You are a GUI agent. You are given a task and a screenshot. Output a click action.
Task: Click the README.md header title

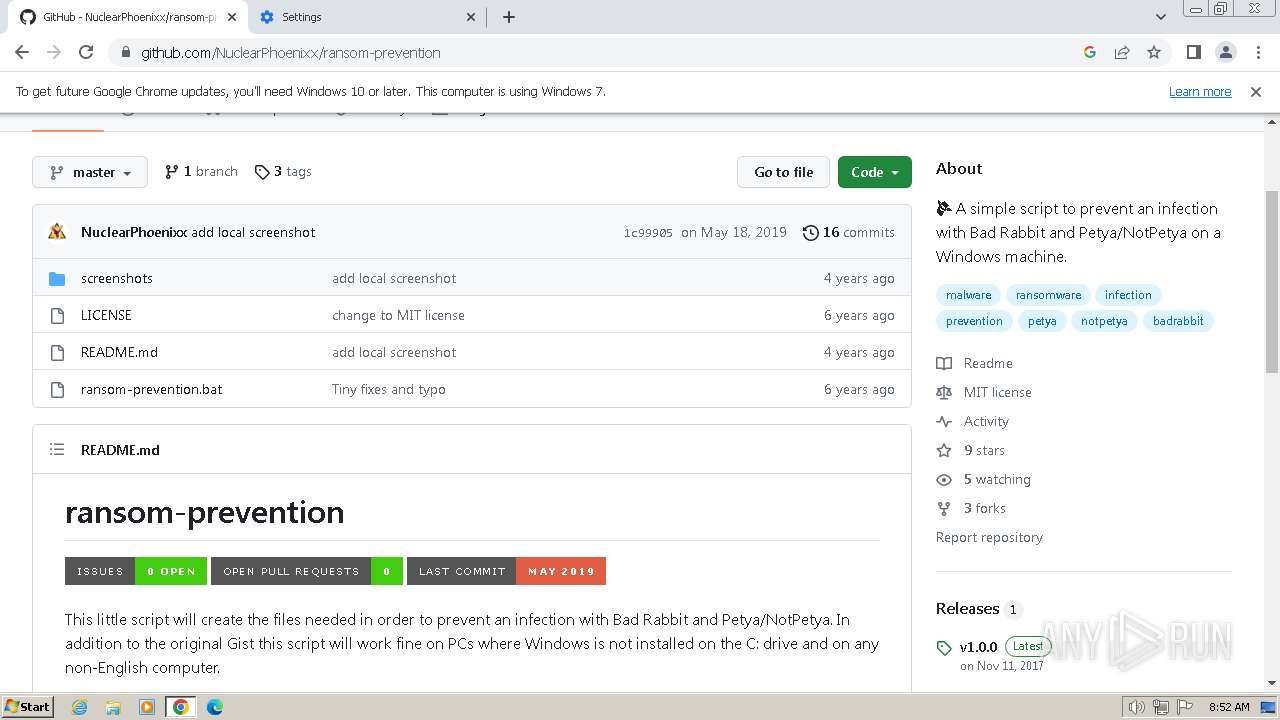click(x=120, y=450)
